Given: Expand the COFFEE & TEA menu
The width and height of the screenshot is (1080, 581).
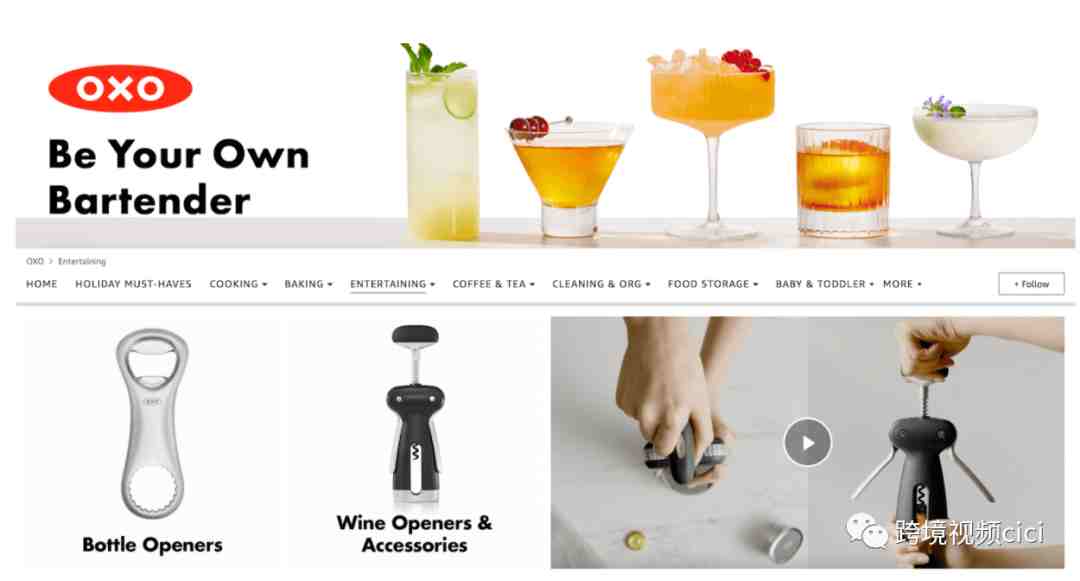Looking at the screenshot, I should [x=493, y=284].
